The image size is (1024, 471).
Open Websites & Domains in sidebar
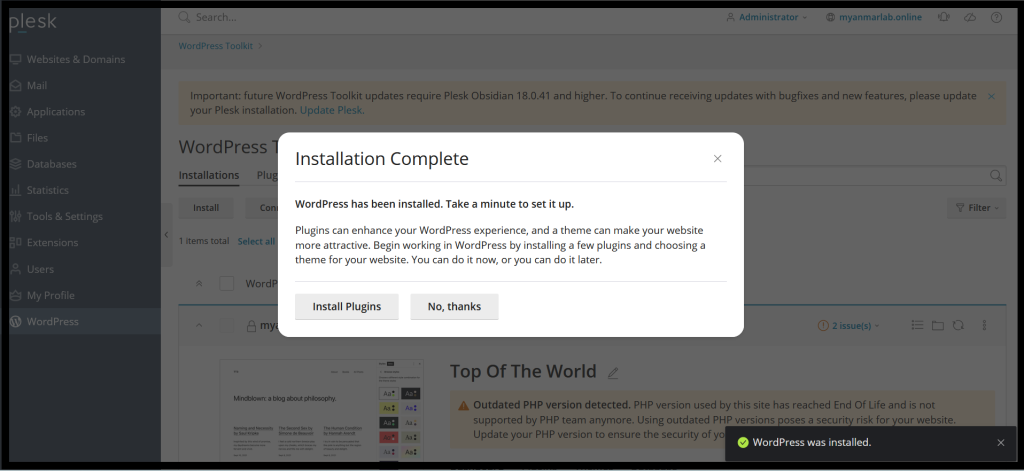[x=75, y=59]
